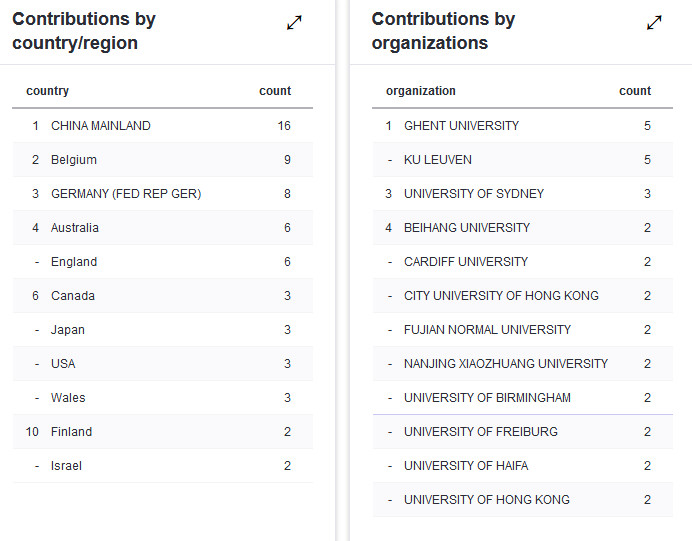Image resolution: width=692 pixels, height=541 pixels.
Task: Sort by the country column header
Action: click(48, 91)
